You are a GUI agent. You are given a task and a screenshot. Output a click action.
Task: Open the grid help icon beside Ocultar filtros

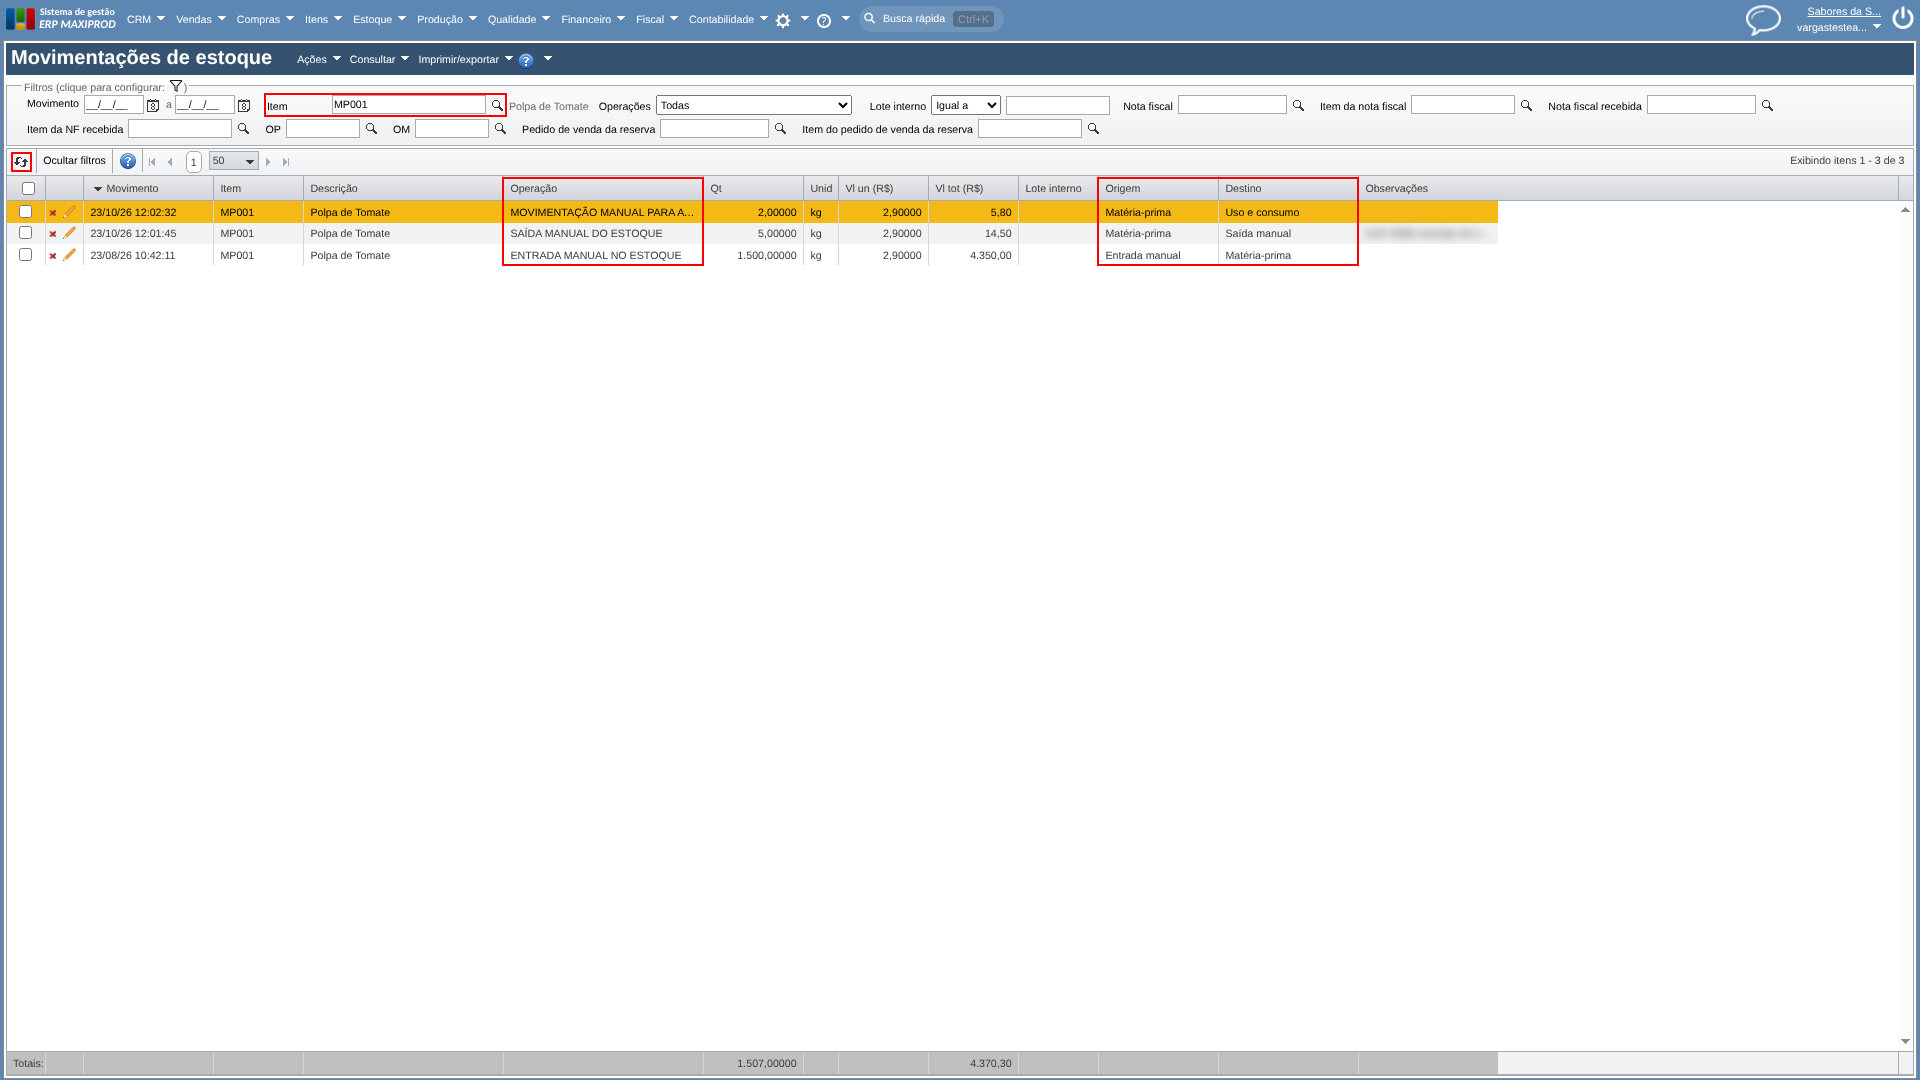coord(128,161)
